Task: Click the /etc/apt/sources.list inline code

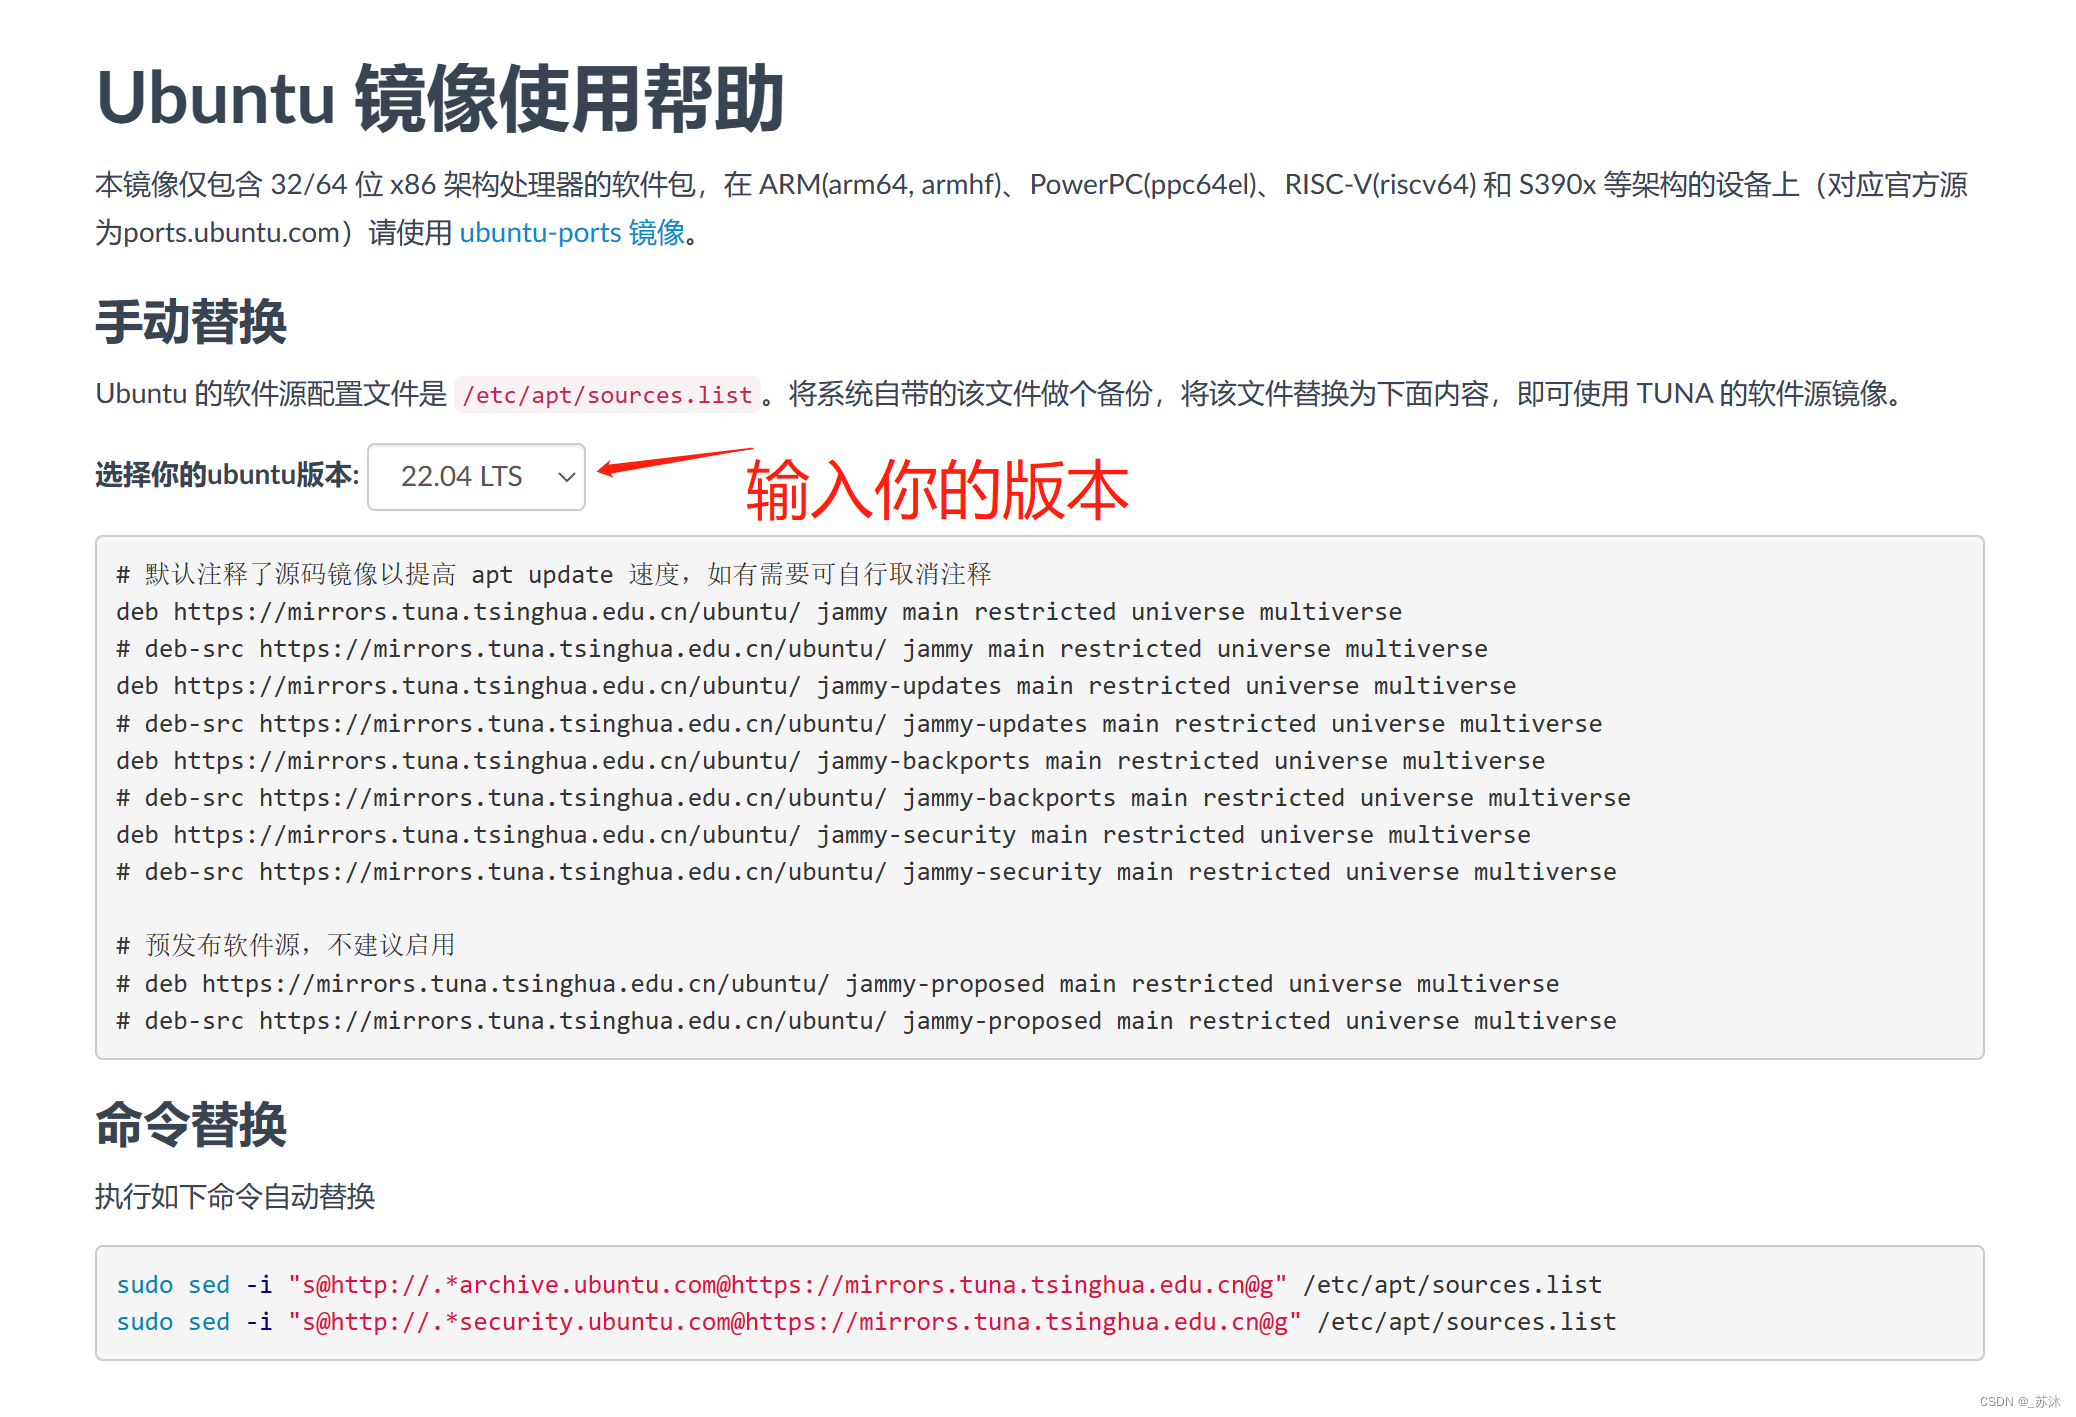Action: (607, 395)
